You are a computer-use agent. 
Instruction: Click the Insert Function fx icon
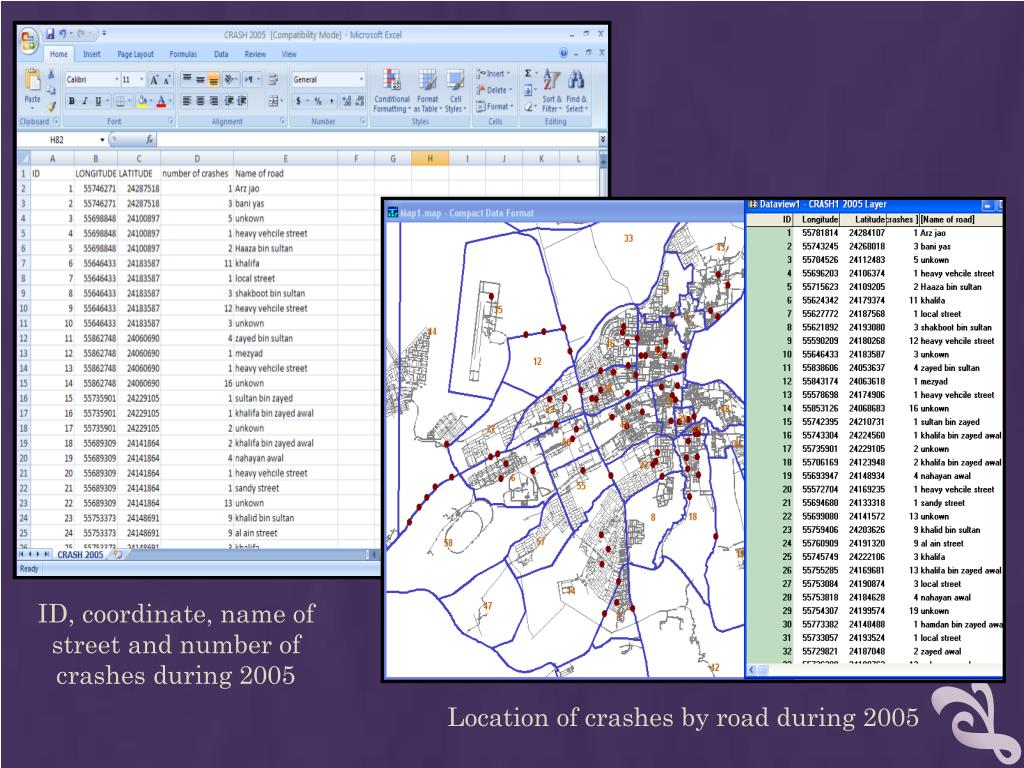coord(150,139)
